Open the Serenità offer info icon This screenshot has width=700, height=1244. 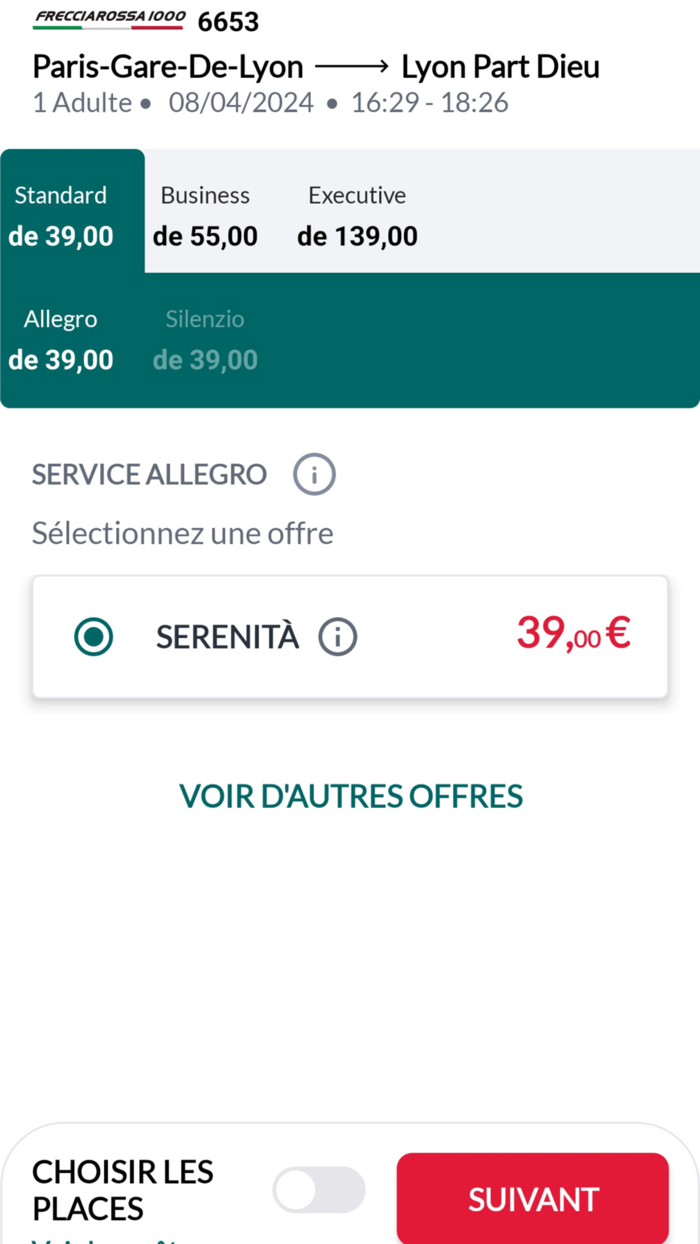coord(338,636)
